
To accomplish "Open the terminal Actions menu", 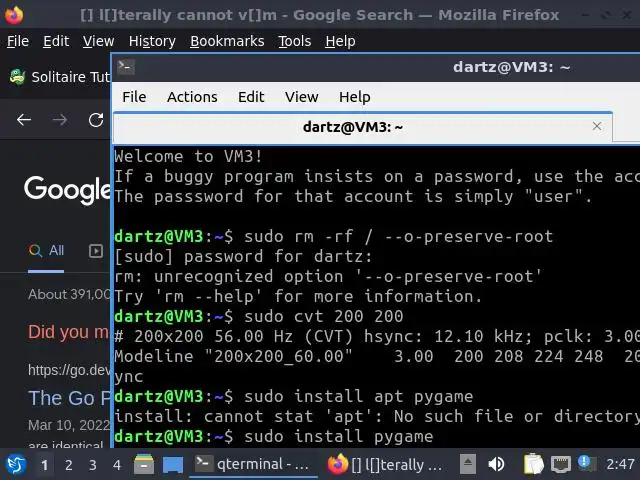I will (x=192, y=97).
